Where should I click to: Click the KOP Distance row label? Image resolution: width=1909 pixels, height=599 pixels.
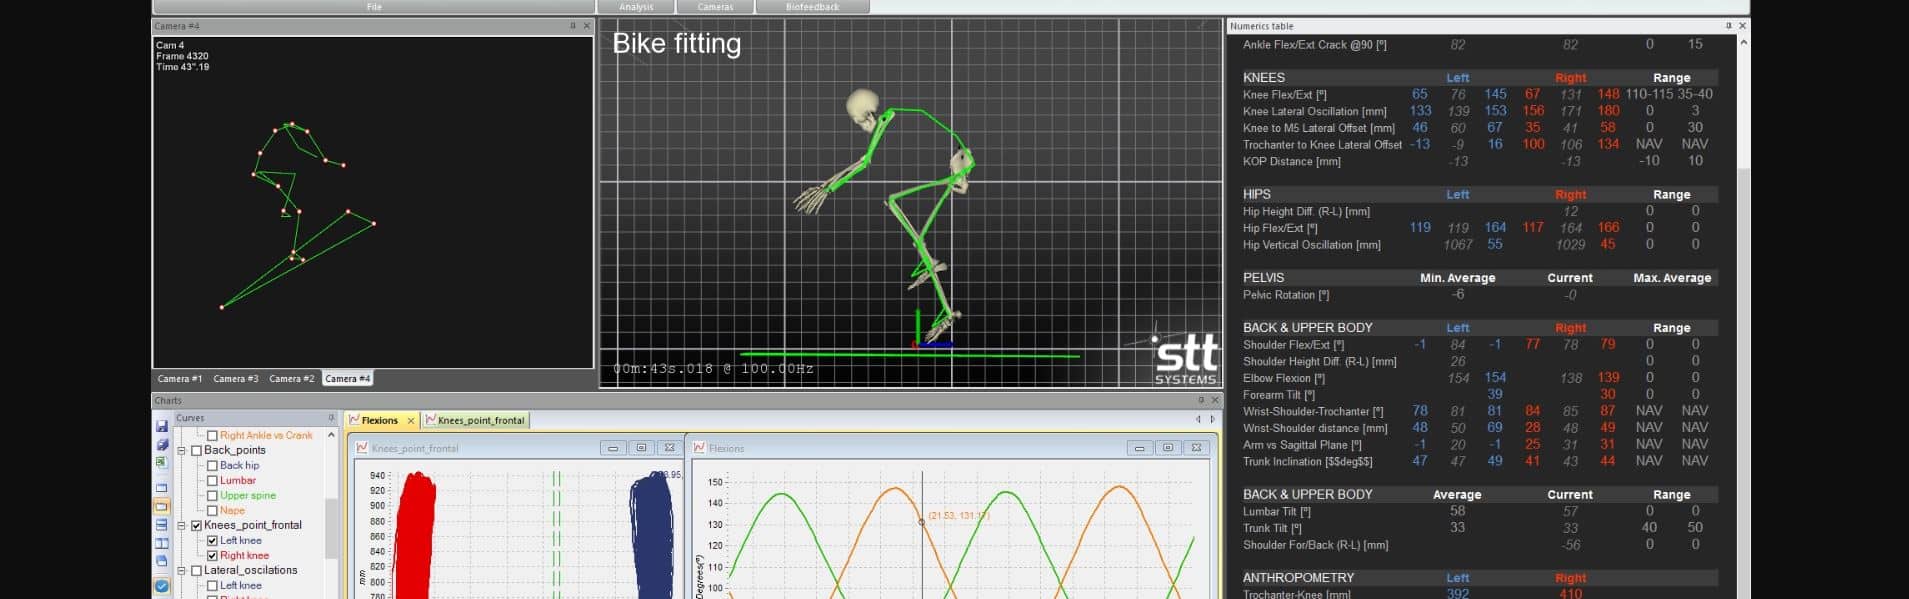click(1291, 162)
